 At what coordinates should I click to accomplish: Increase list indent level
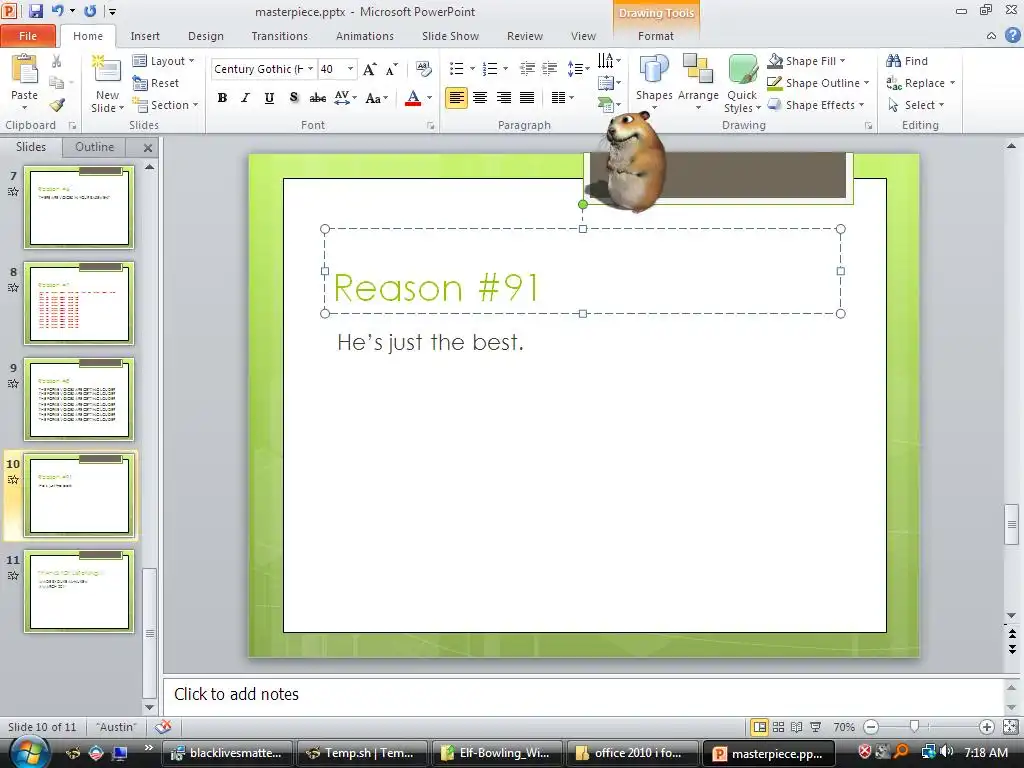[x=550, y=69]
